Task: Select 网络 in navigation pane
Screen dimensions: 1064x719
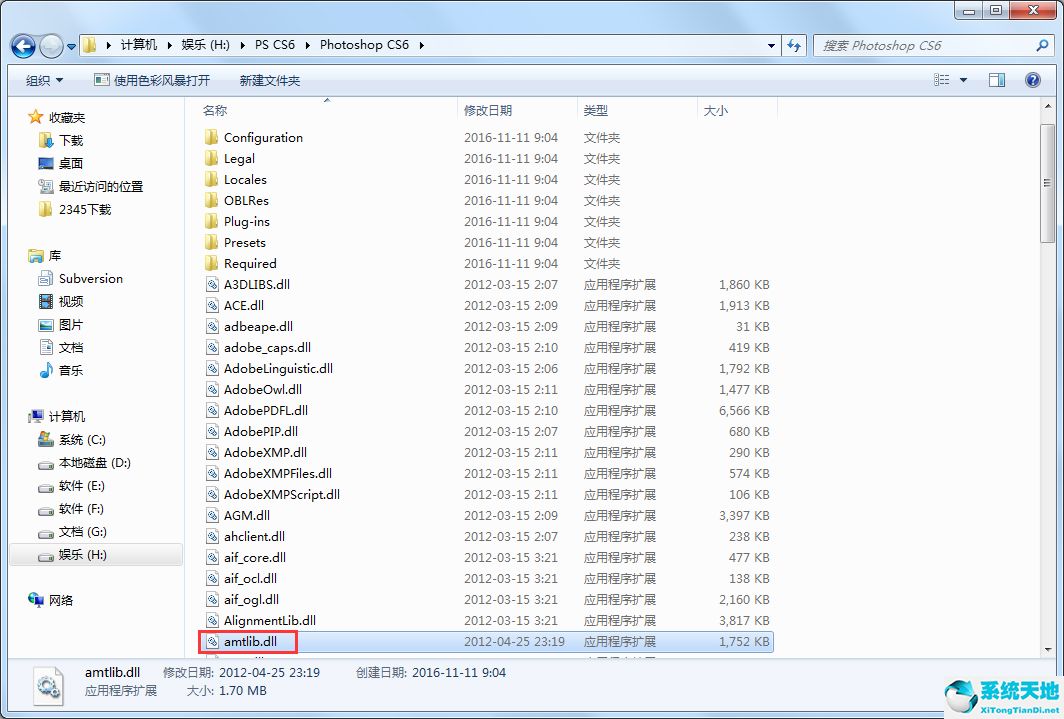Action: tap(60, 600)
